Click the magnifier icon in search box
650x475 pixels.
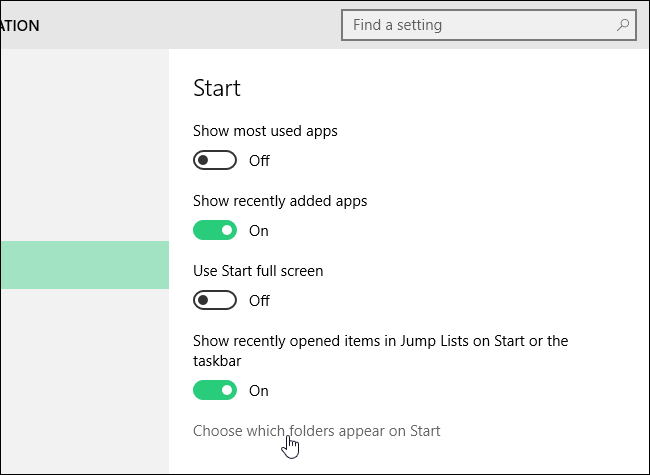[x=623, y=25]
